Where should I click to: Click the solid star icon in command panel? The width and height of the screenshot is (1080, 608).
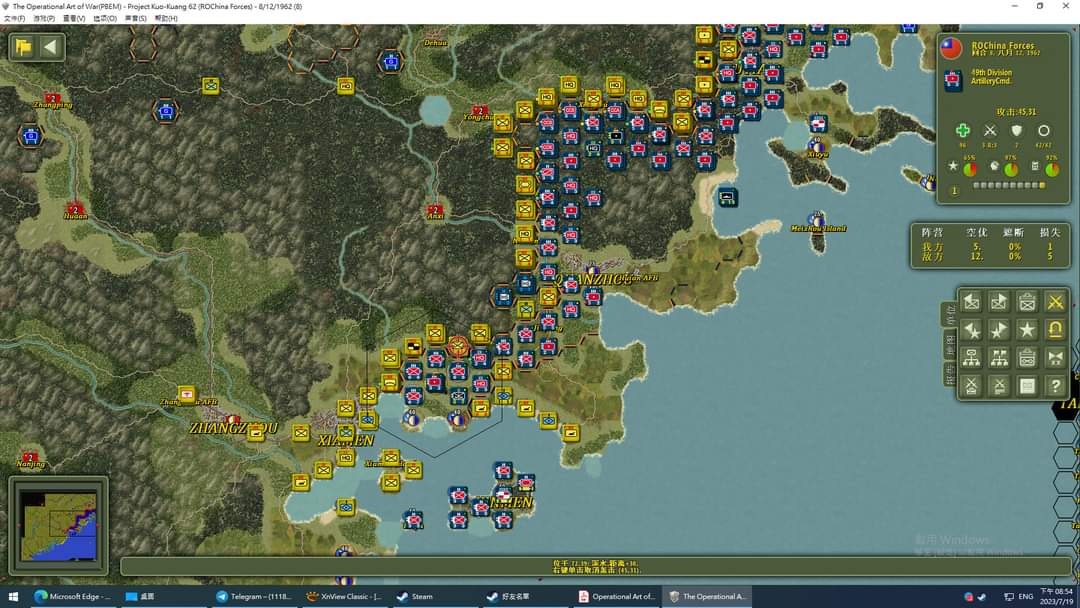point(1026,330)
